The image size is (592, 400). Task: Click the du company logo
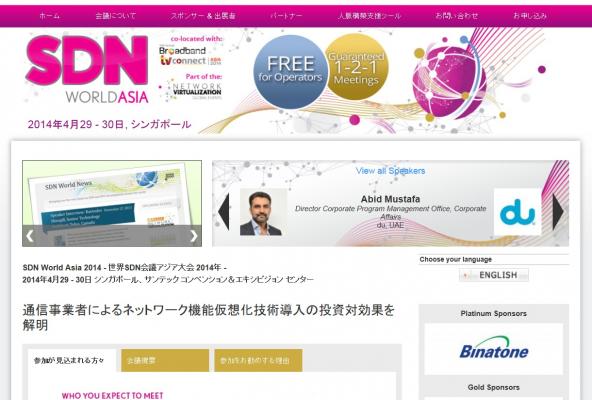tap(518, 212)
